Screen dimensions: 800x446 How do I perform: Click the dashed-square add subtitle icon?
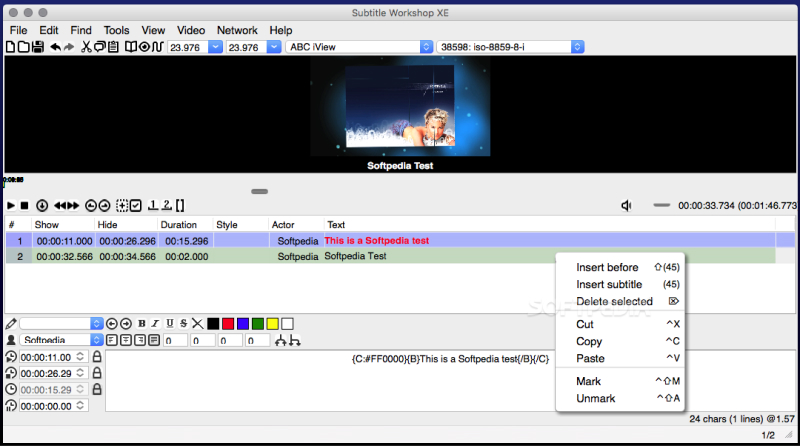coord(122,206)
